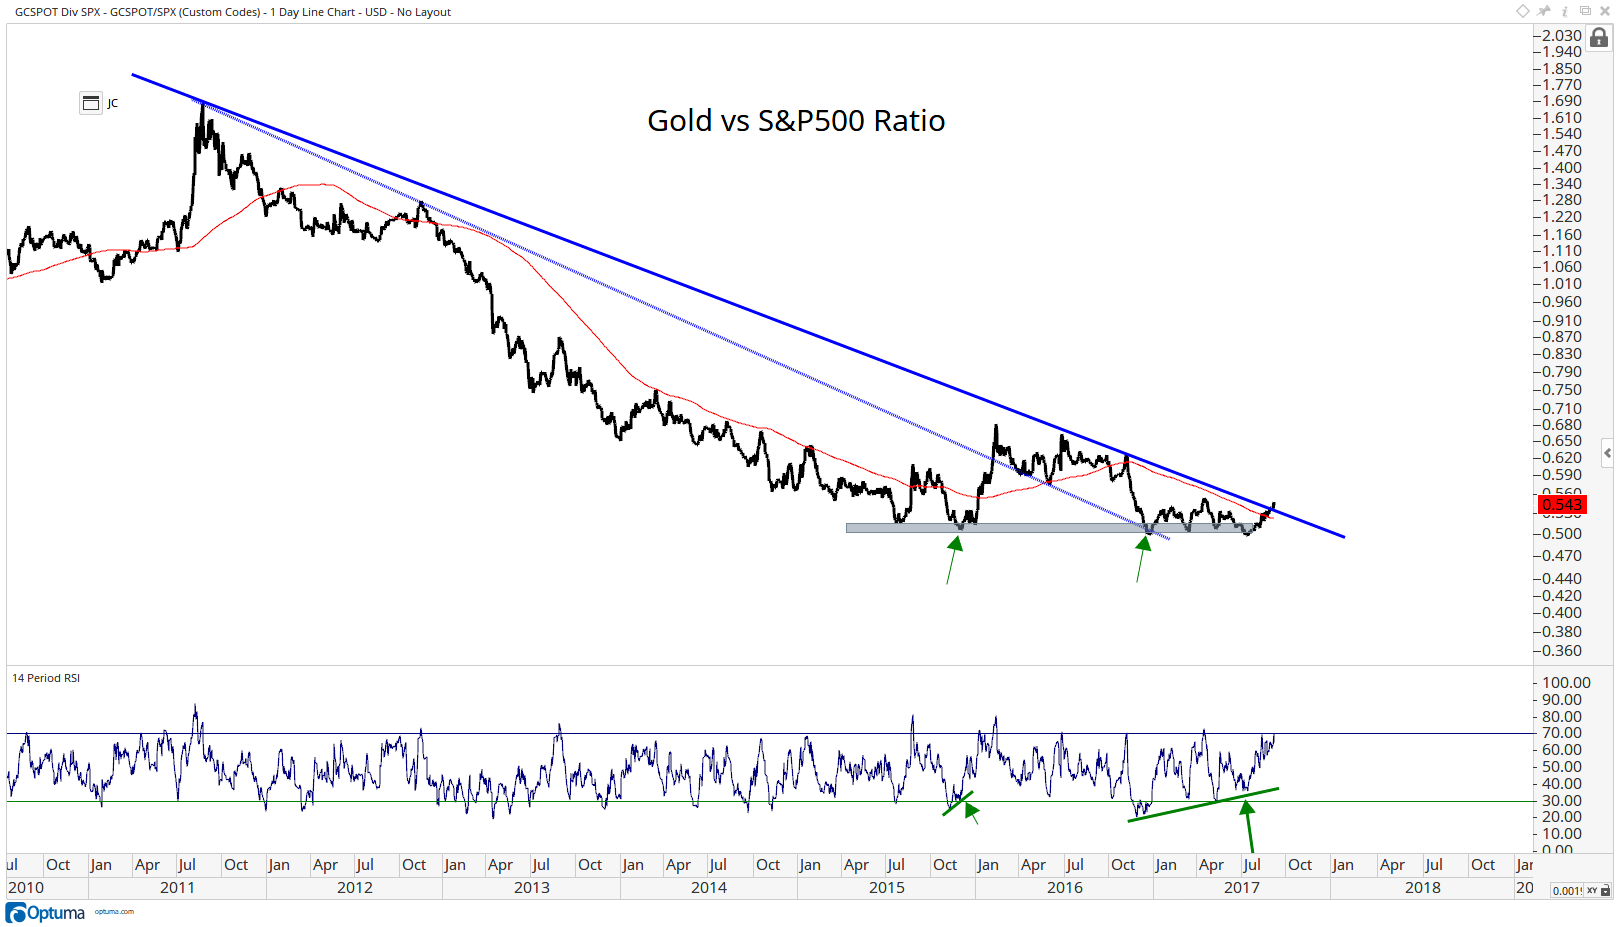Click the 2.030 value on price scale
1620x927 pixels.
1562,36
